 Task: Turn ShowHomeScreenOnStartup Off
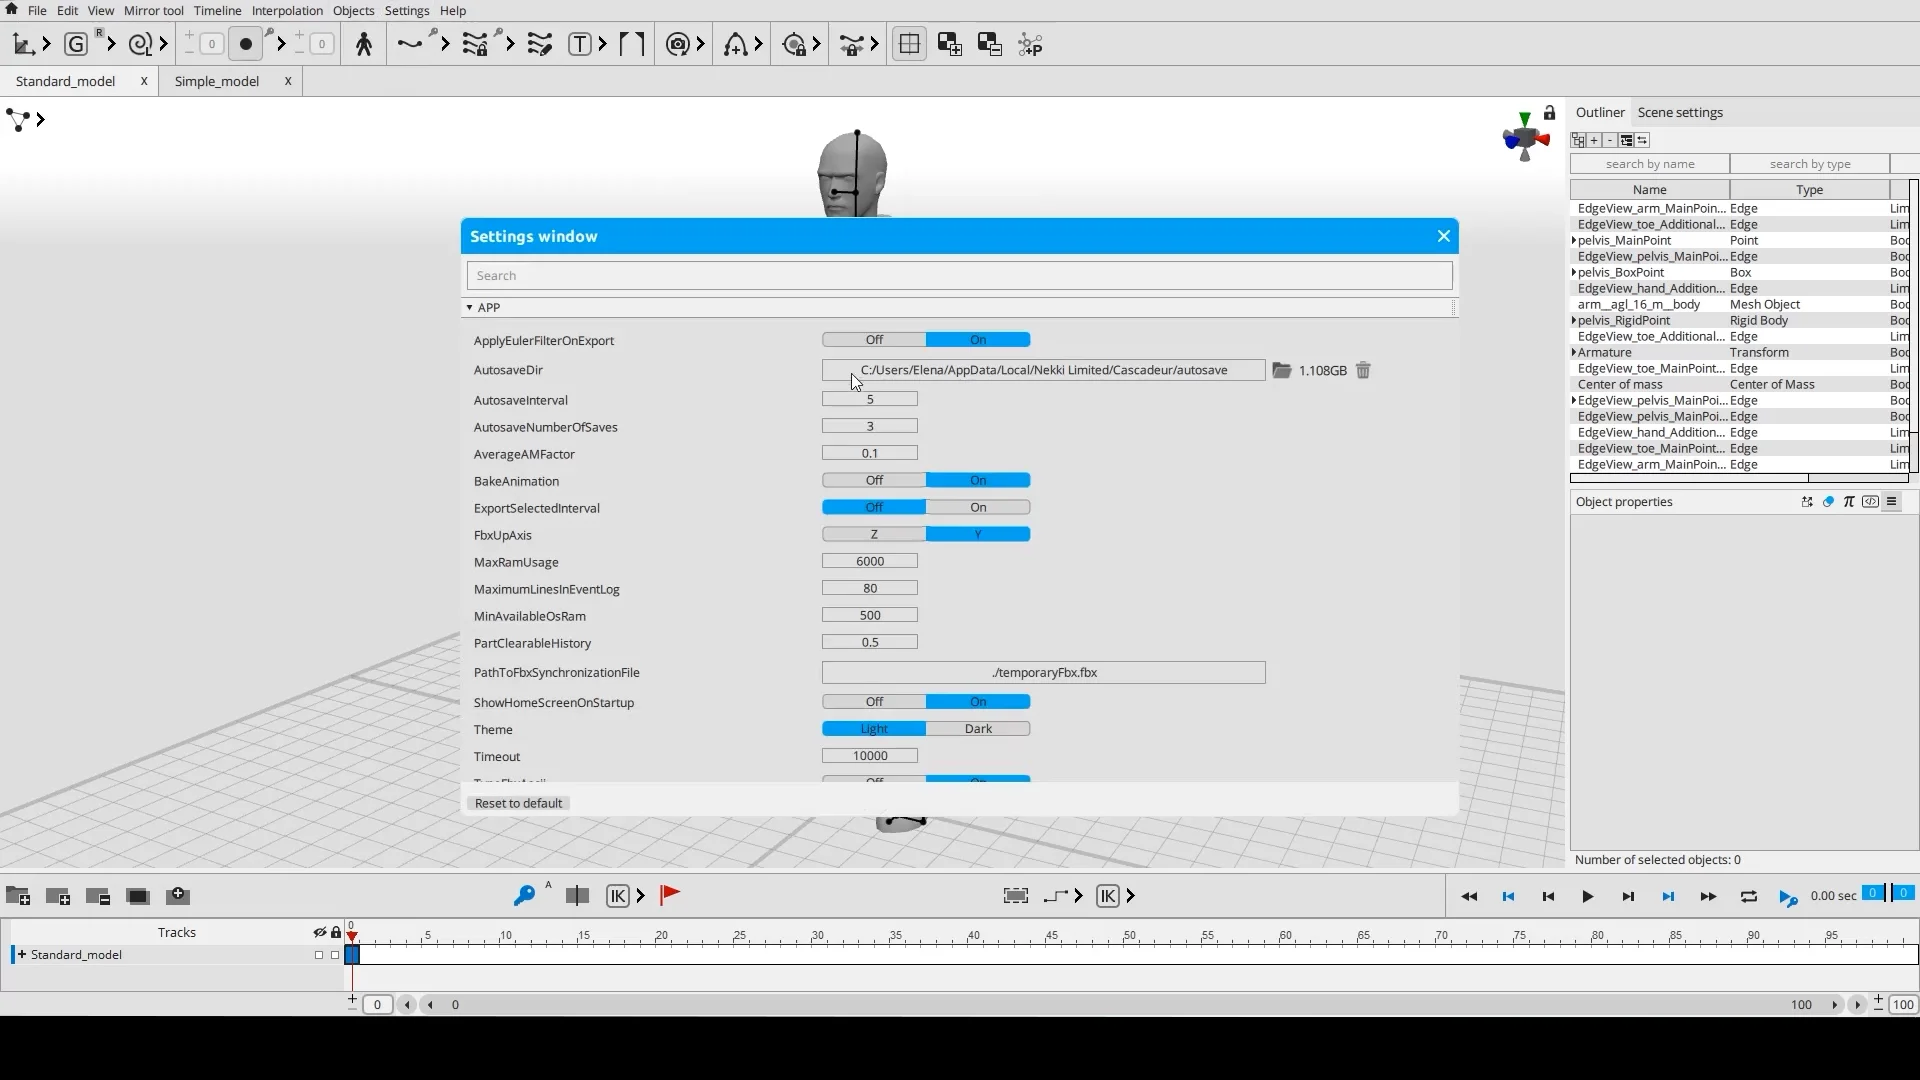(x=874, y=702)
